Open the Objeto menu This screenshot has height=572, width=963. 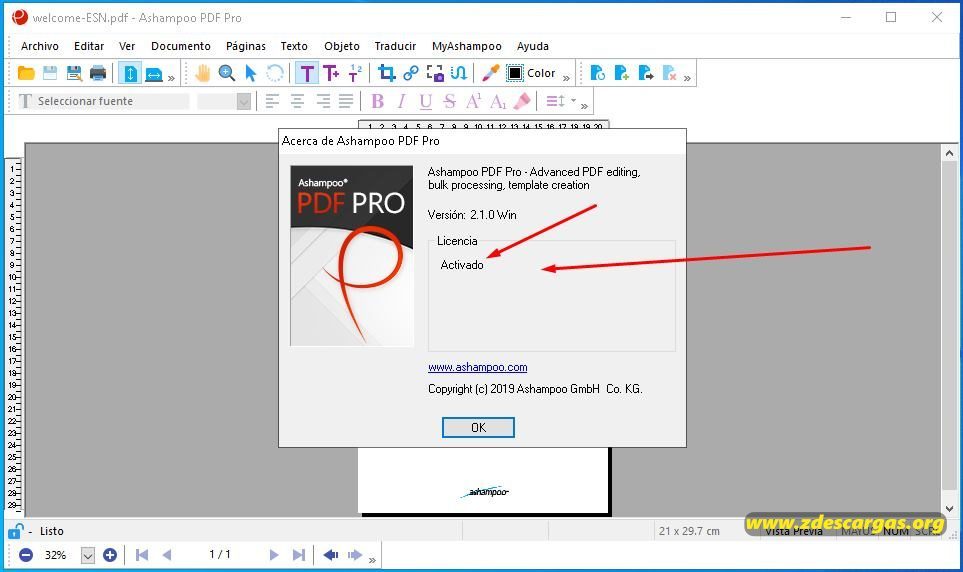(x=342, y=46)
